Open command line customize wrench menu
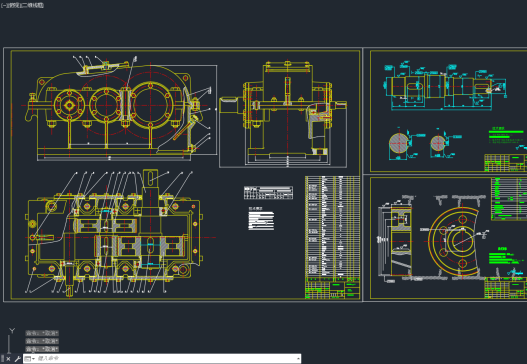 tap(17, 359)
